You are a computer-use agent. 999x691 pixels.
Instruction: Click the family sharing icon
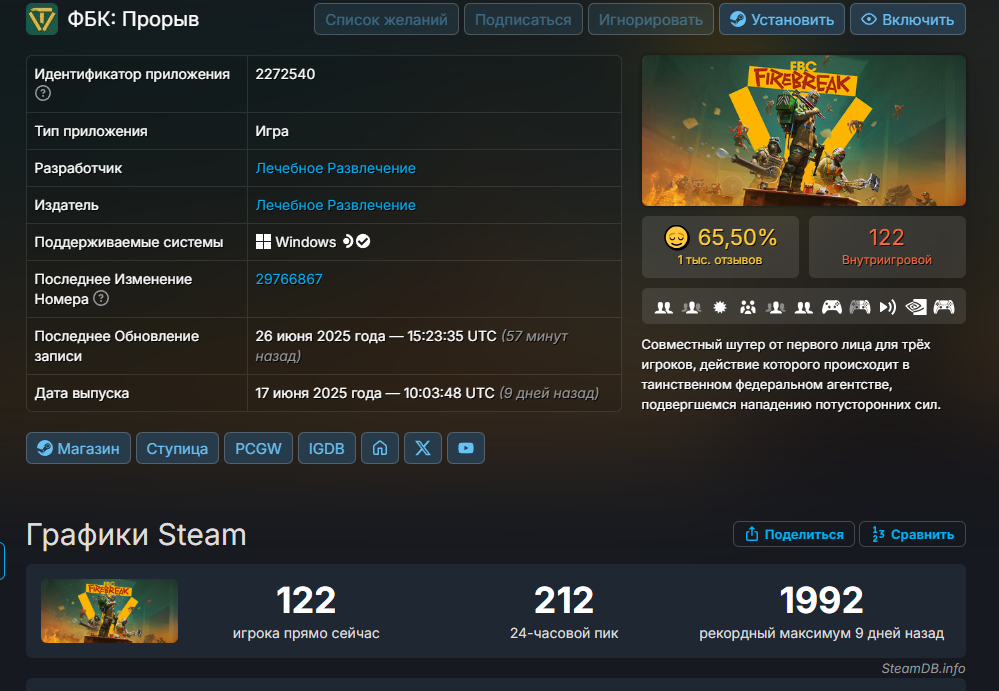748,308
